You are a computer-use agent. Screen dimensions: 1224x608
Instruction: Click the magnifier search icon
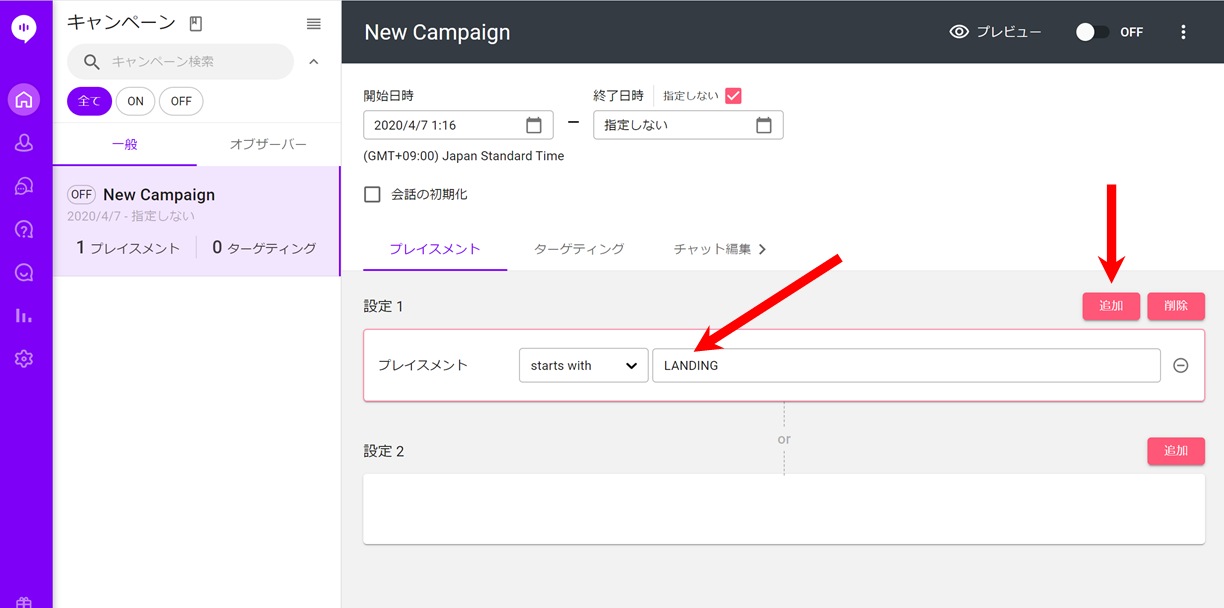click(x=92, y=62)
